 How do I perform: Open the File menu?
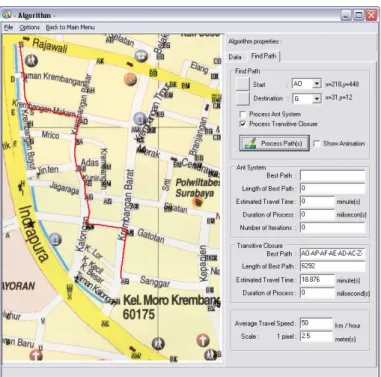click(x=8, y=27)
